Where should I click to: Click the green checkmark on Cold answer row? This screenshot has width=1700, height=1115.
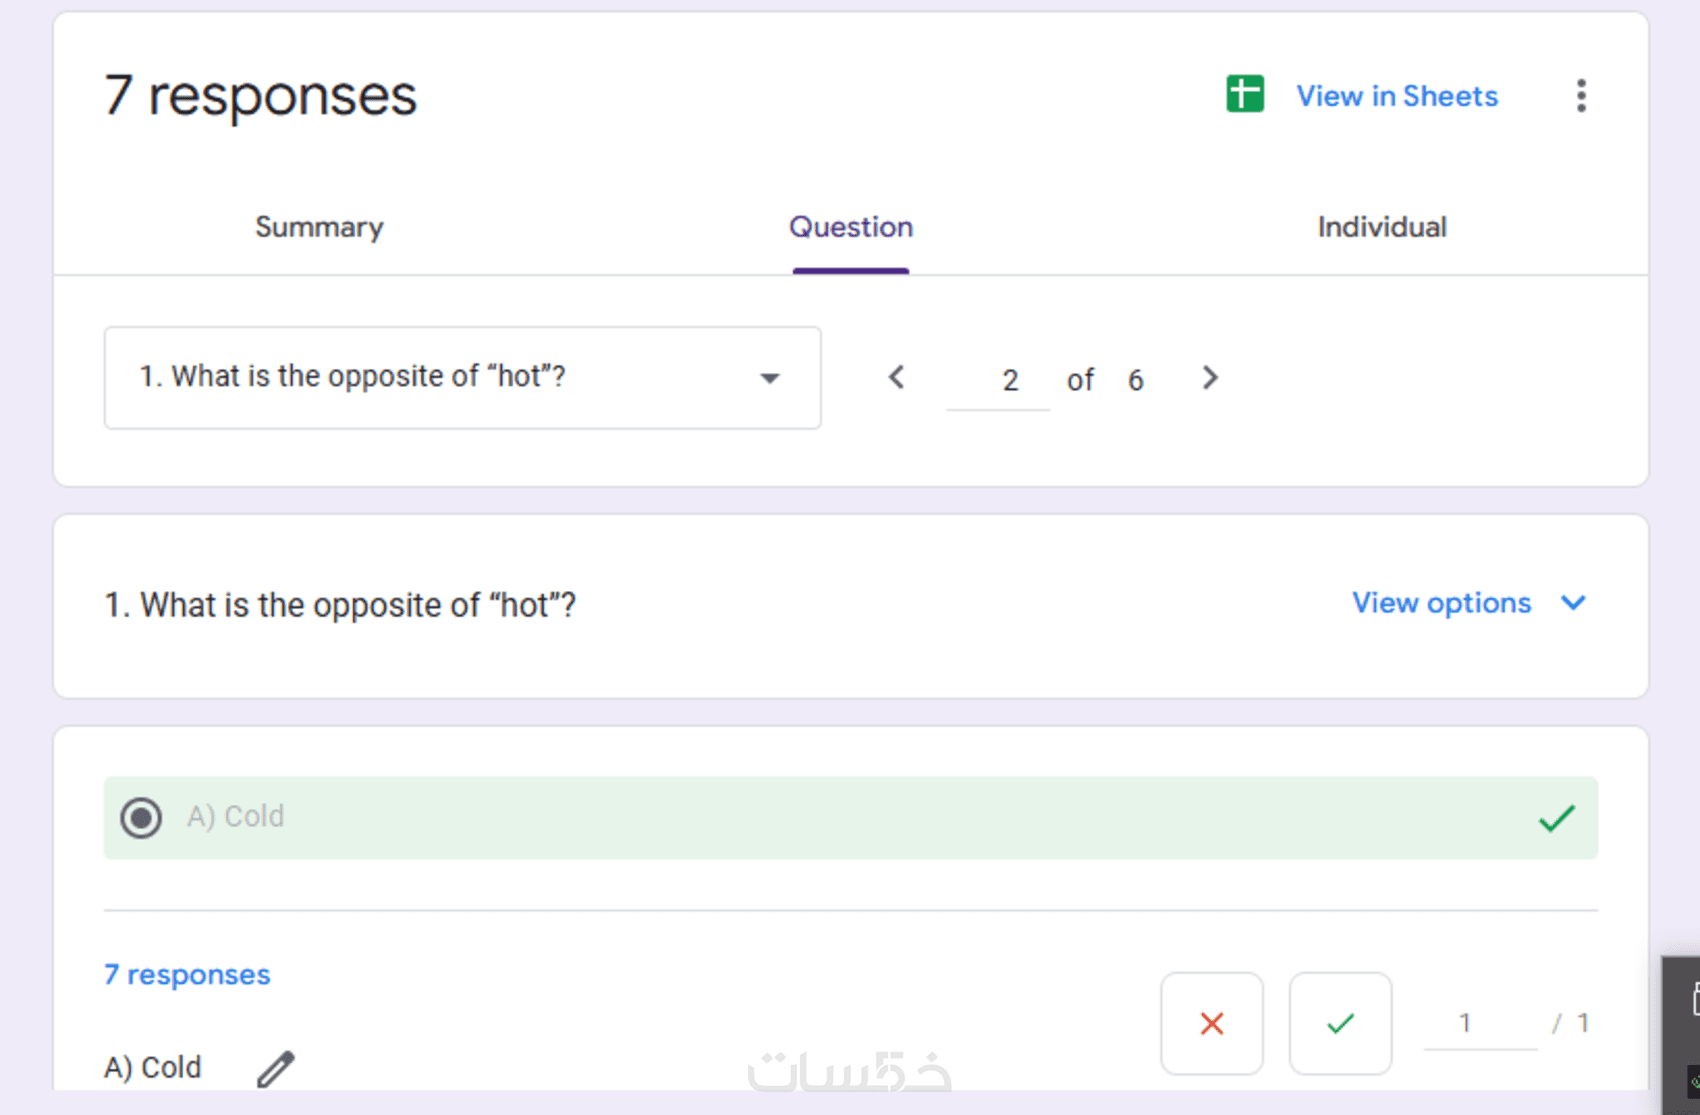click(1557, 819)
